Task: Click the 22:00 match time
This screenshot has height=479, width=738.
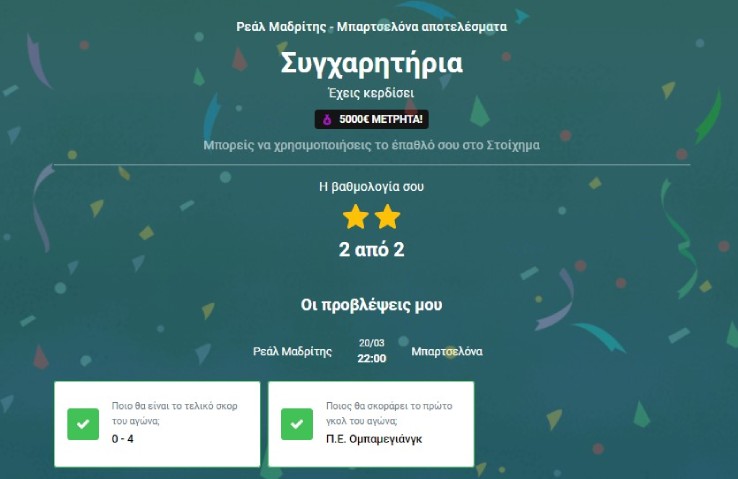Action: (x=372, y=359)
